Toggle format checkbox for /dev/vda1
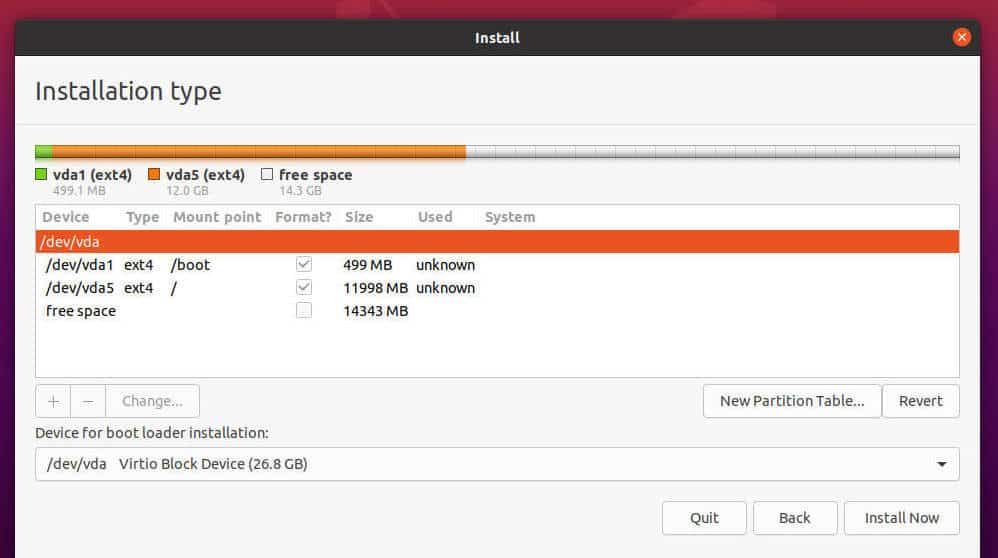Image resolution: width=998 pixels, height=558 pixels. pyautogui.click(x=304, y=265)
